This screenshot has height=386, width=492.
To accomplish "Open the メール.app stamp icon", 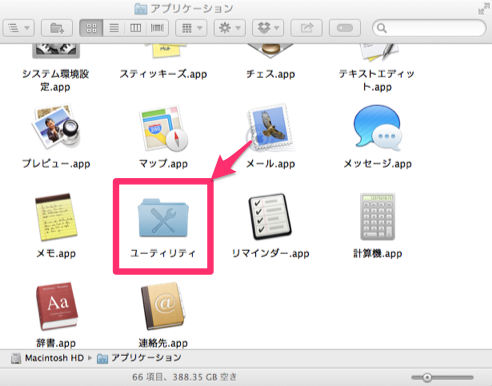I will click(270, 127).
